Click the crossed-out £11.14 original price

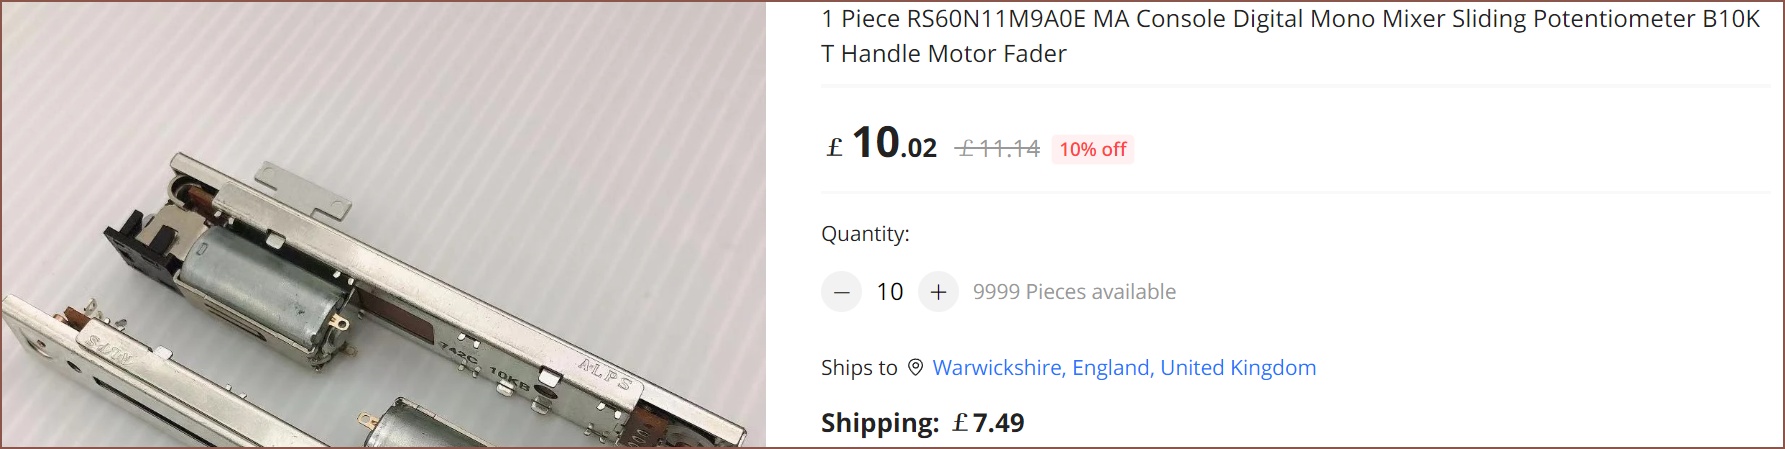pos(998,149)
